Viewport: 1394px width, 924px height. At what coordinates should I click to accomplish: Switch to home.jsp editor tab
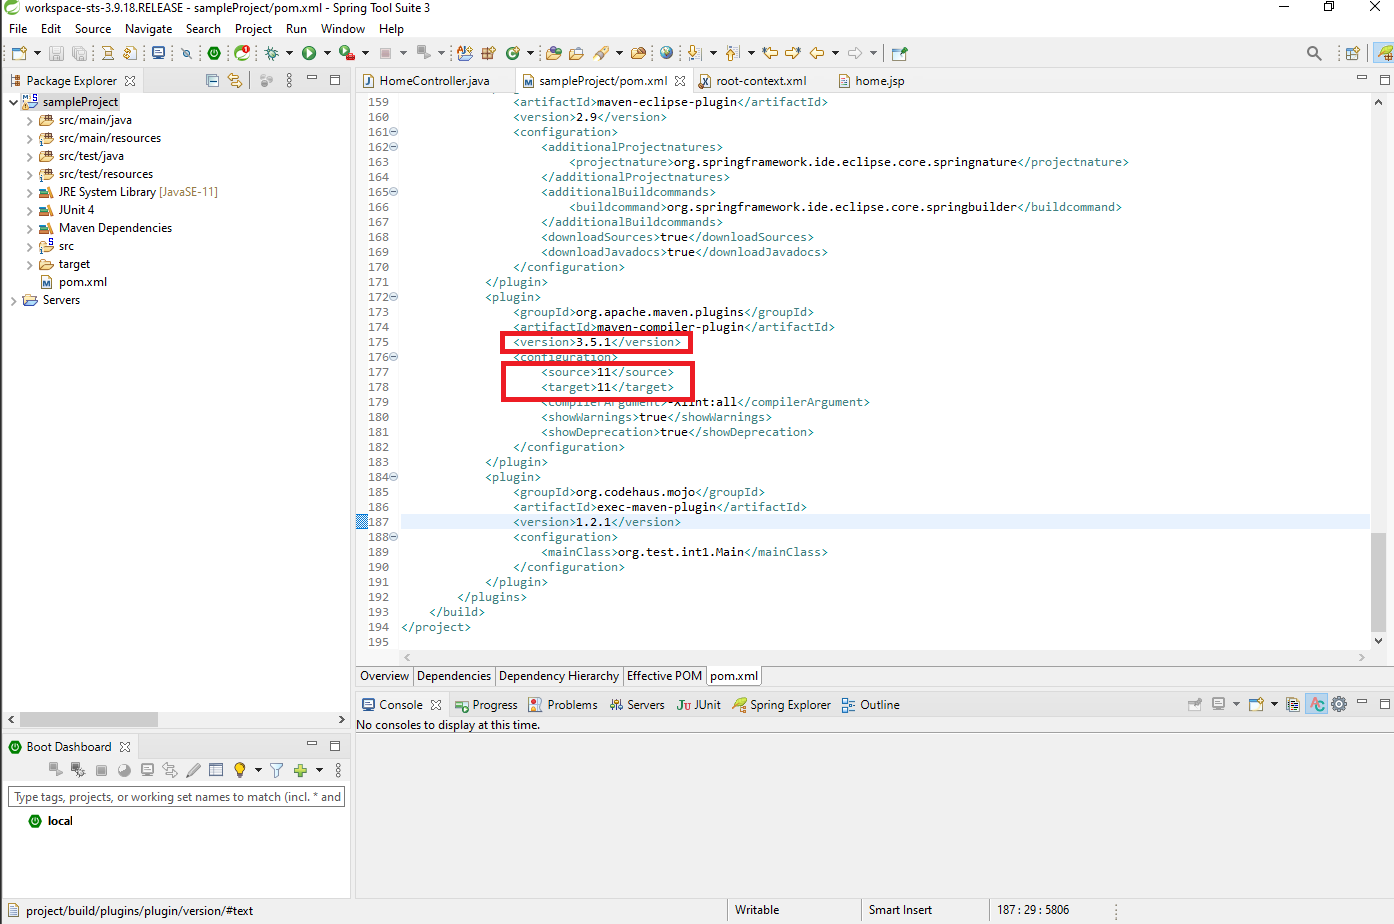point(871,81)
